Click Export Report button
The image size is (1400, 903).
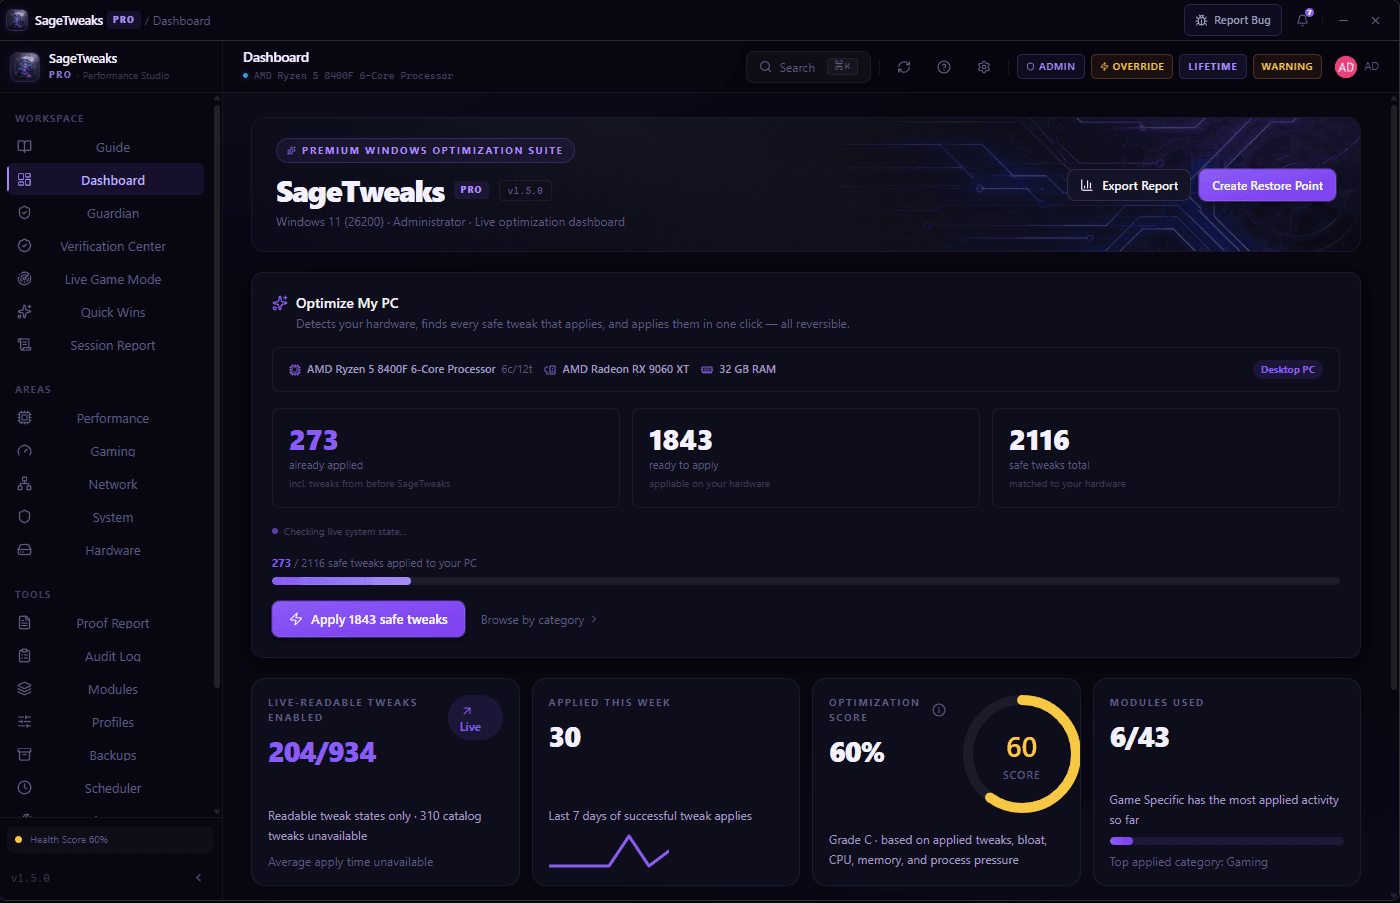click(1129, 185)
